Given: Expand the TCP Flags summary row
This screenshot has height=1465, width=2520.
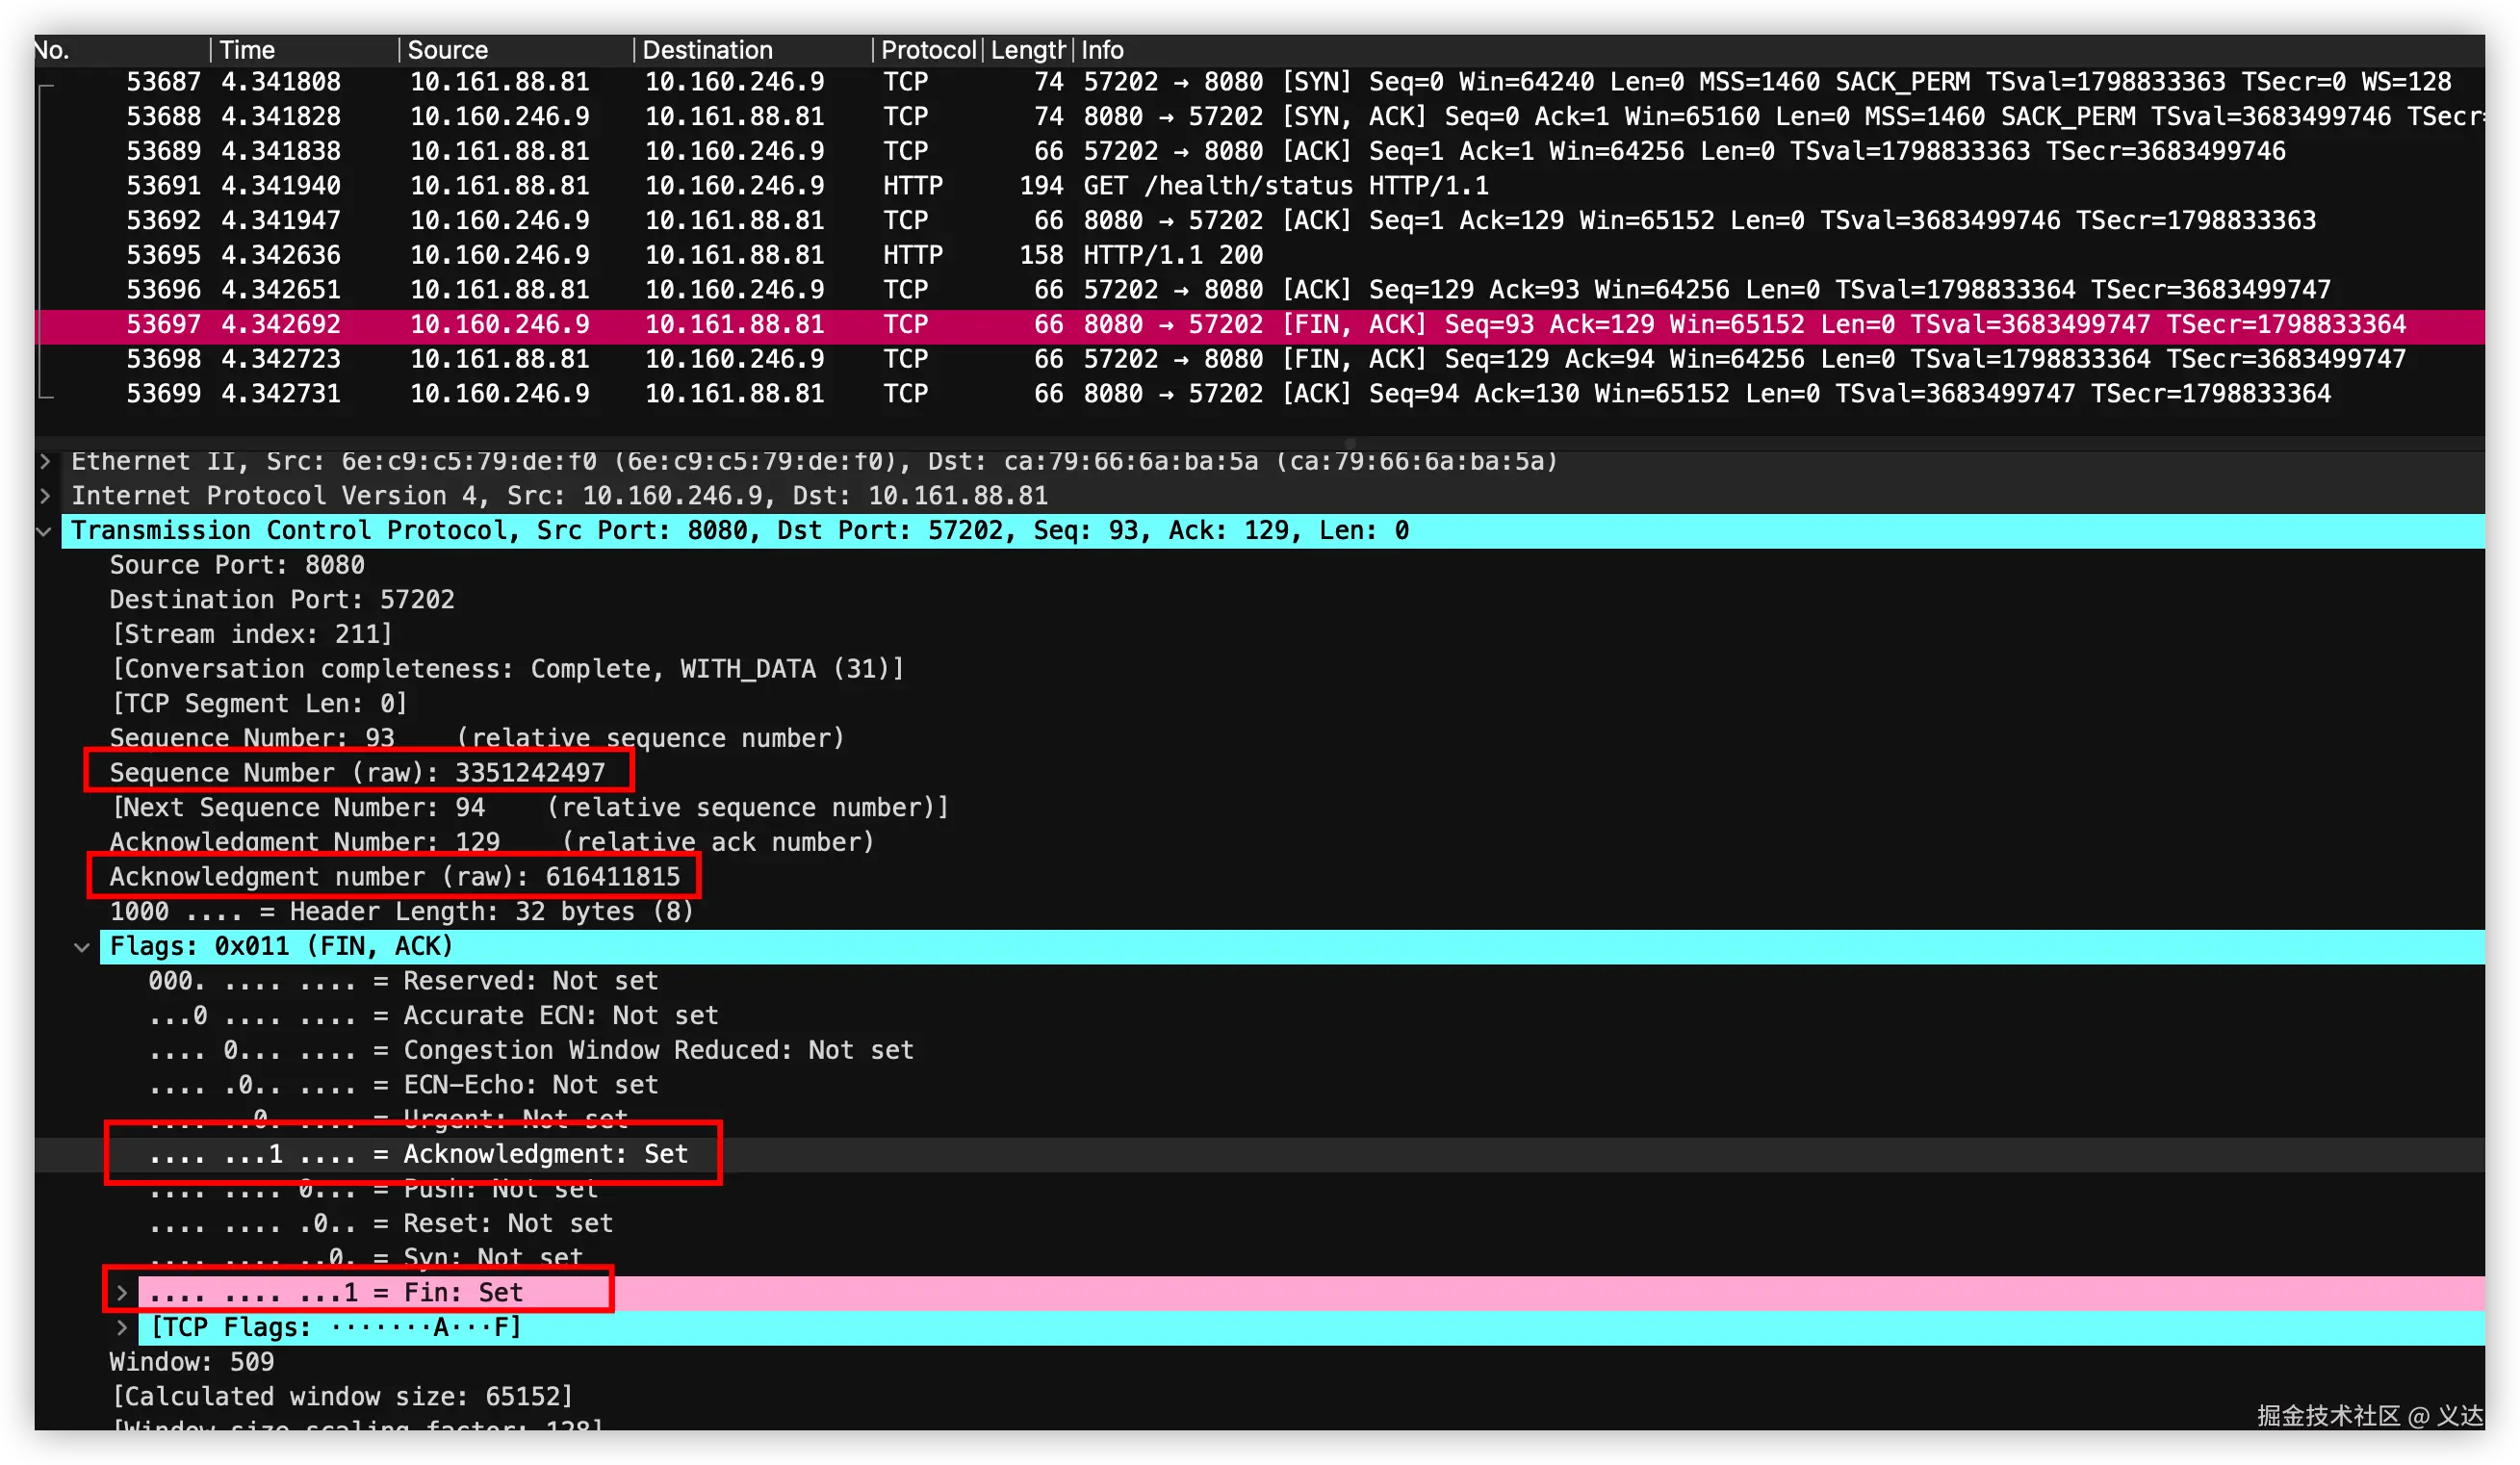Looking at the screenshot, I should click(x=122, y=1328).
